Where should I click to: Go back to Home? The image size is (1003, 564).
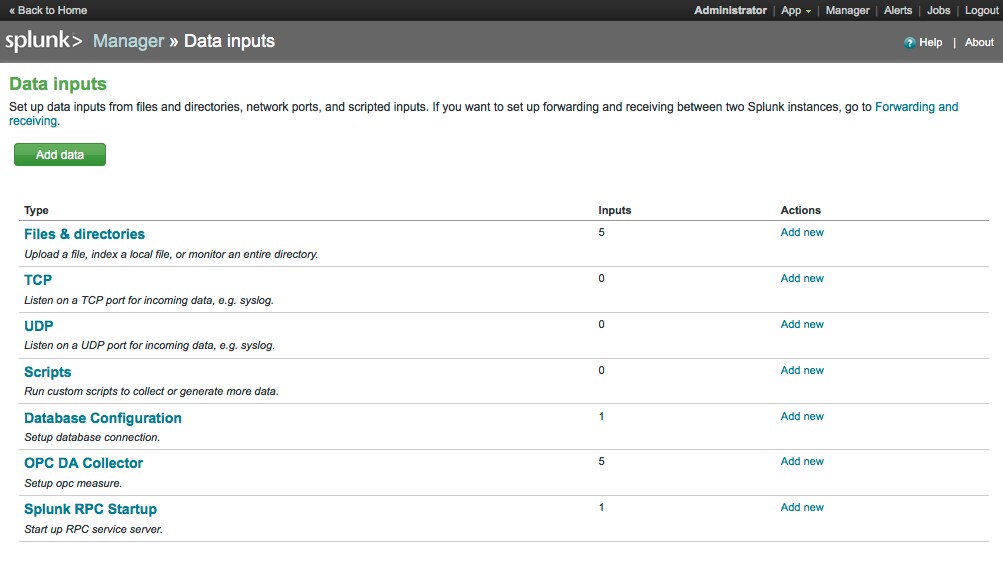(x=48, y=10)
